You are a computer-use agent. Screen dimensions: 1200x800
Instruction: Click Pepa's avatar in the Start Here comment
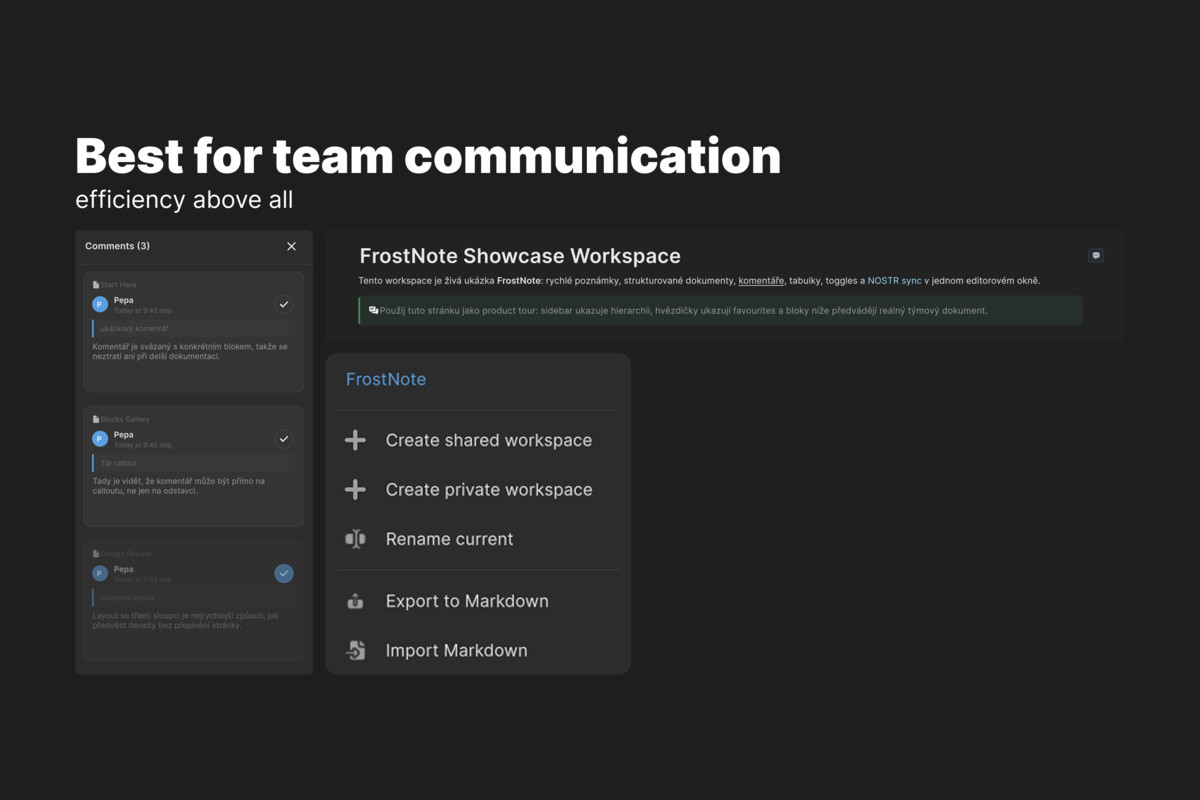(x=100, y=304)
